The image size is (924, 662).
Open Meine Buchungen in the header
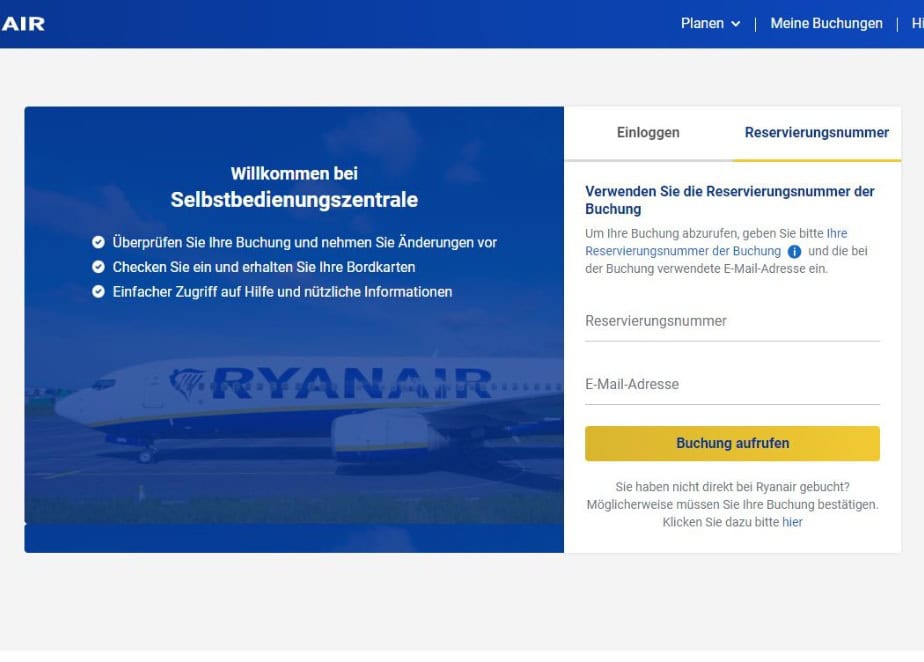click(x=826, y=24)
